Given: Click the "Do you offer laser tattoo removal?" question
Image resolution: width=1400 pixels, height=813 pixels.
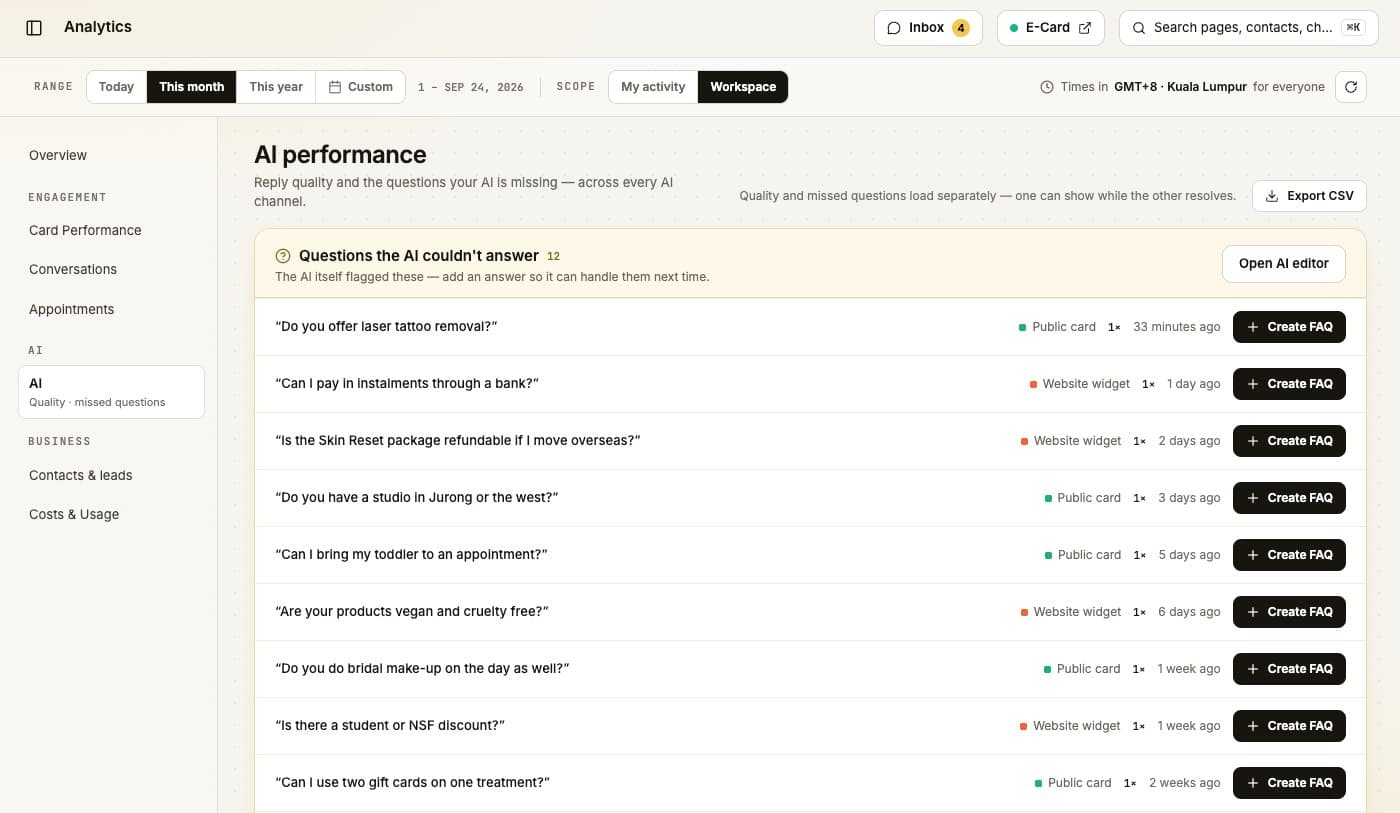Looking at the screenshot, I should pyautogui.click(x=386, y=327).
